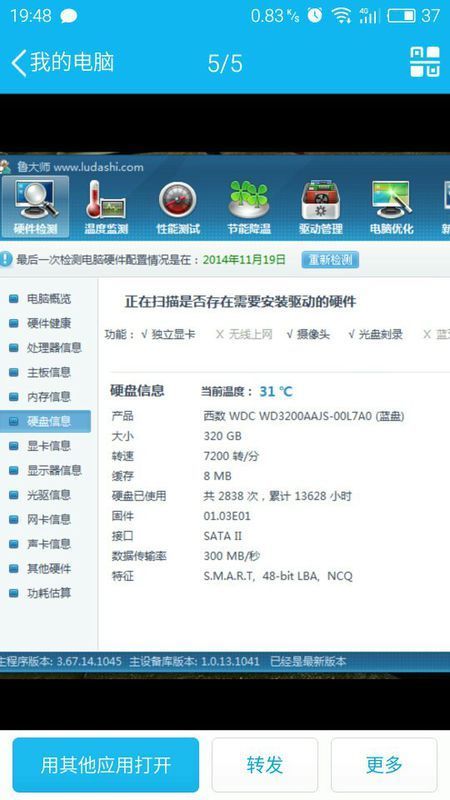Viewport: 450px width, 800px height.
Task: Click firmware value 01.03E01
Action: click(227, 516)
